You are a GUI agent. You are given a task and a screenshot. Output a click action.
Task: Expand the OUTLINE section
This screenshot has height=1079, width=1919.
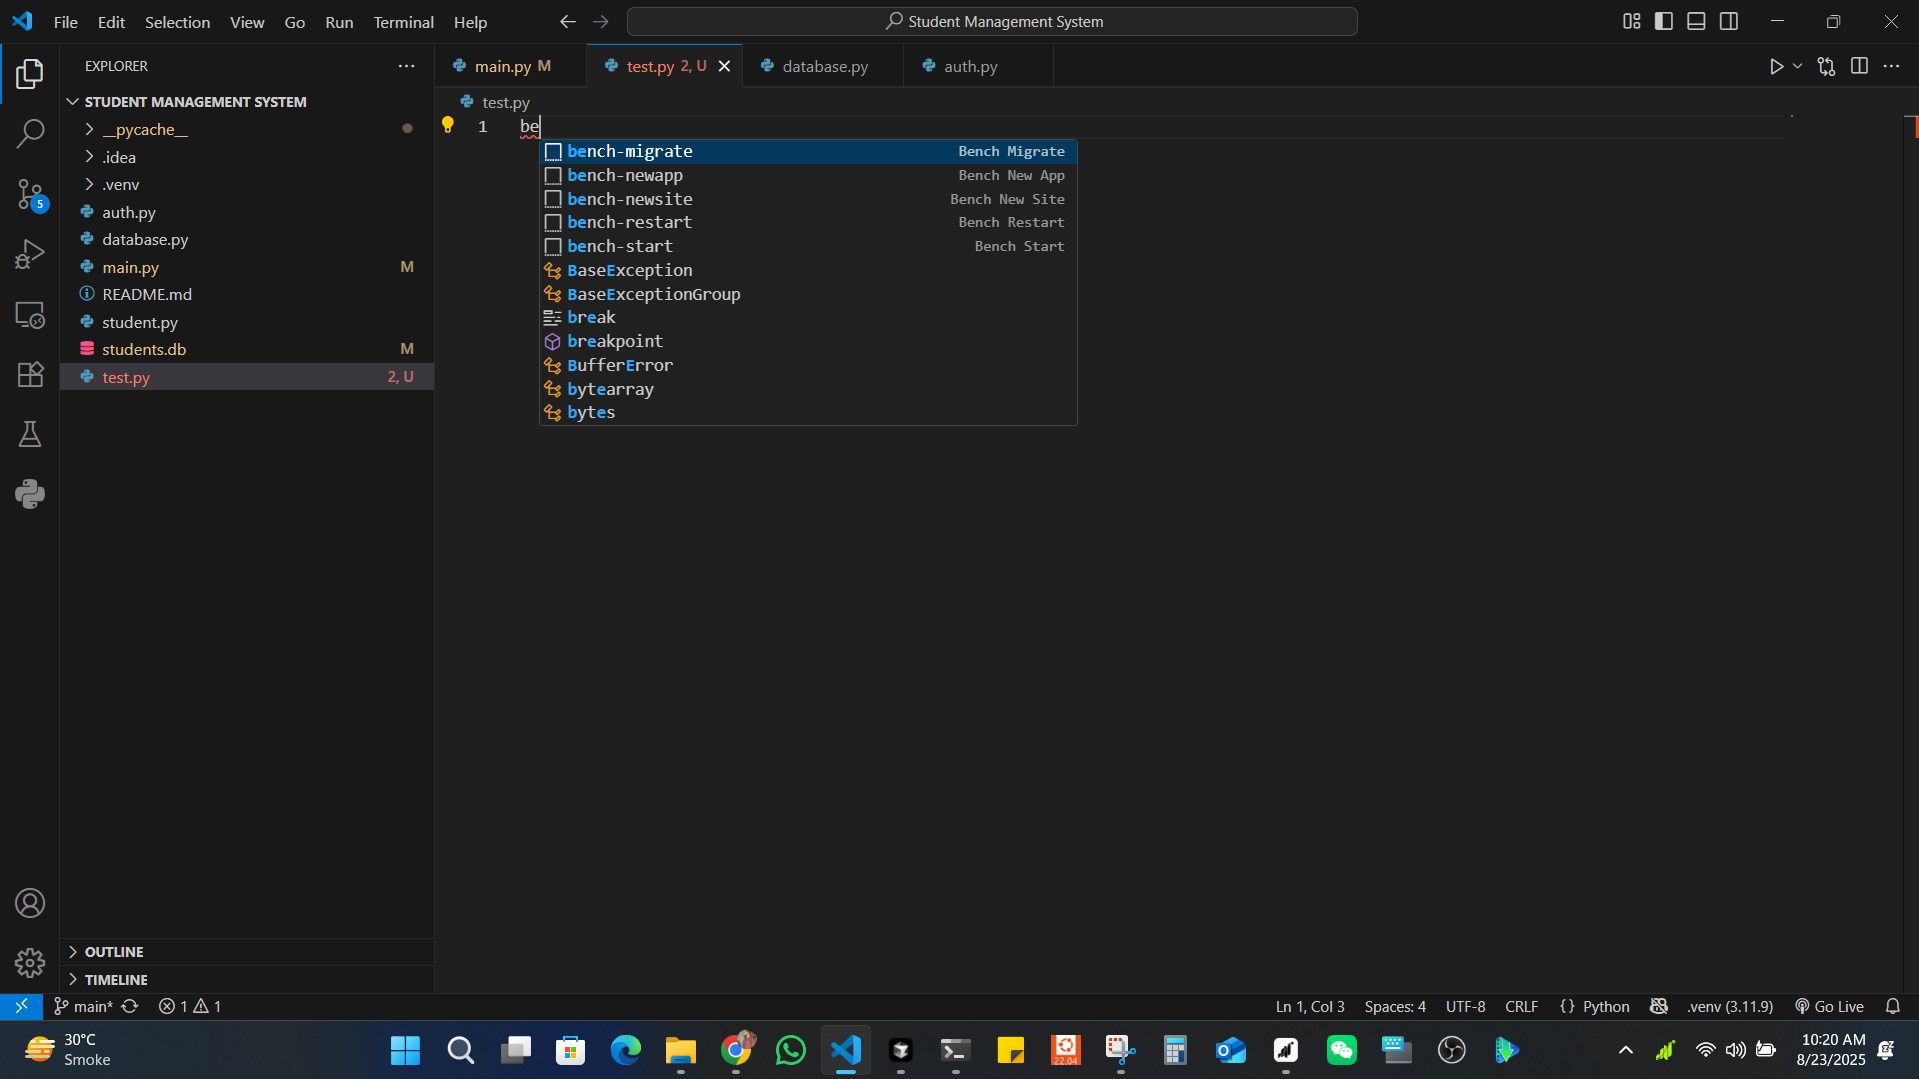[114, 951]
